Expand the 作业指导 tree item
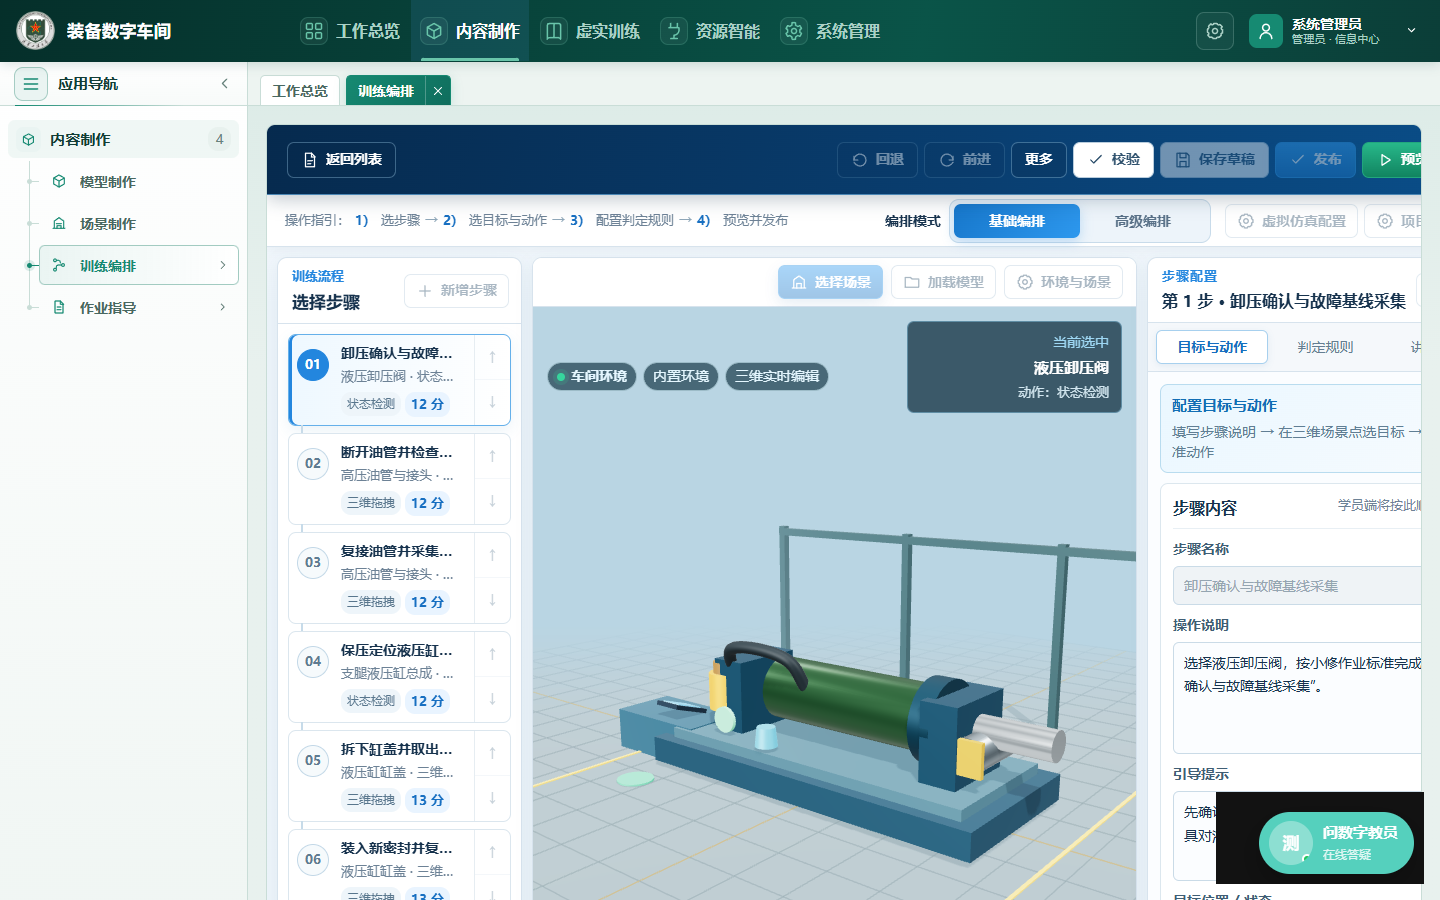This screenshot has height=900, width=1440. point(222,307)
